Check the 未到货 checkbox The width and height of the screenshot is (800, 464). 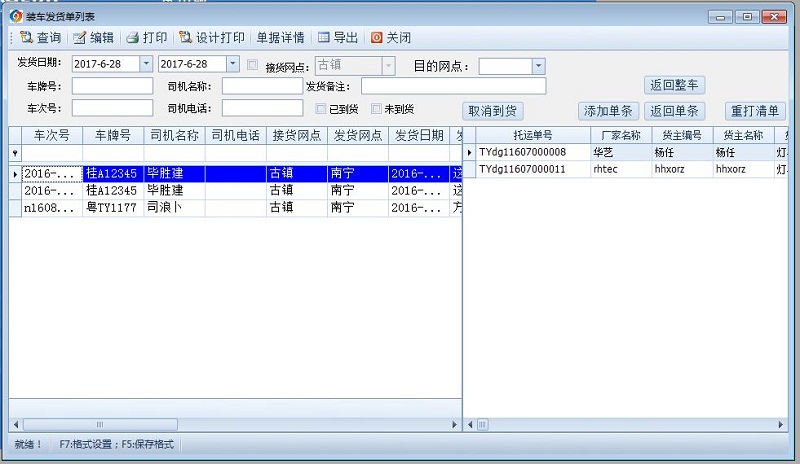pyautogui.click(x=376, y=109)
